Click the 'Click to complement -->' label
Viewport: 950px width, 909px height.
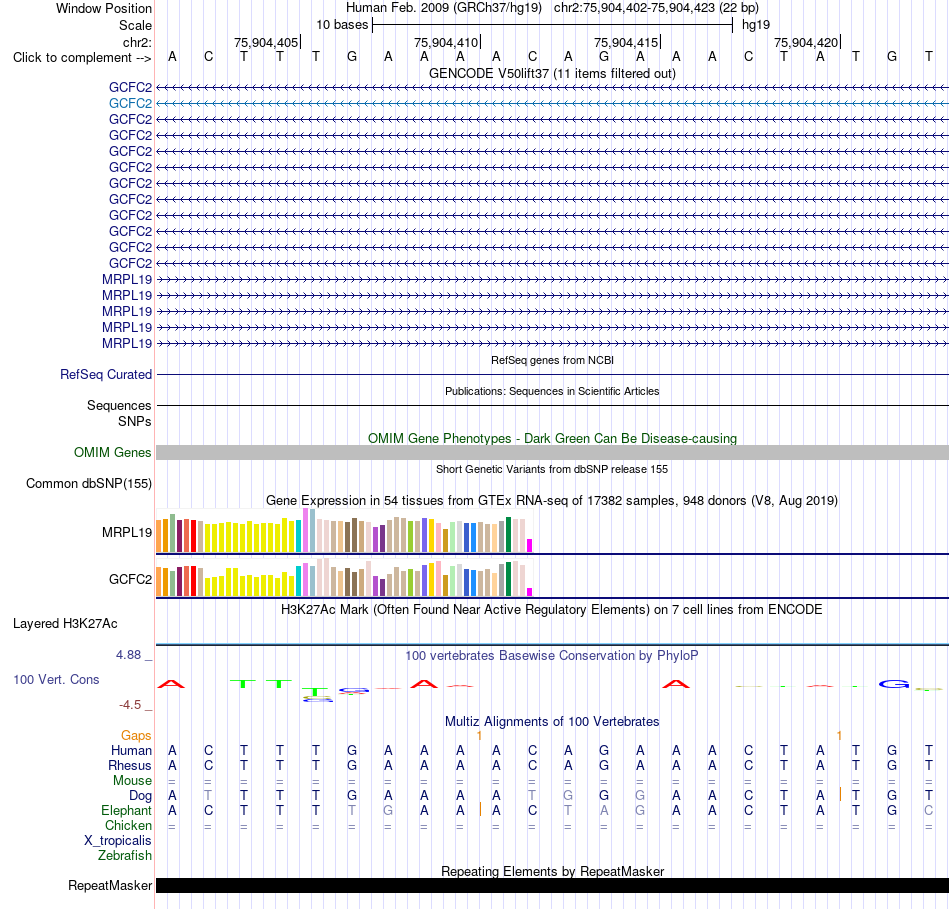coord(82,58)
